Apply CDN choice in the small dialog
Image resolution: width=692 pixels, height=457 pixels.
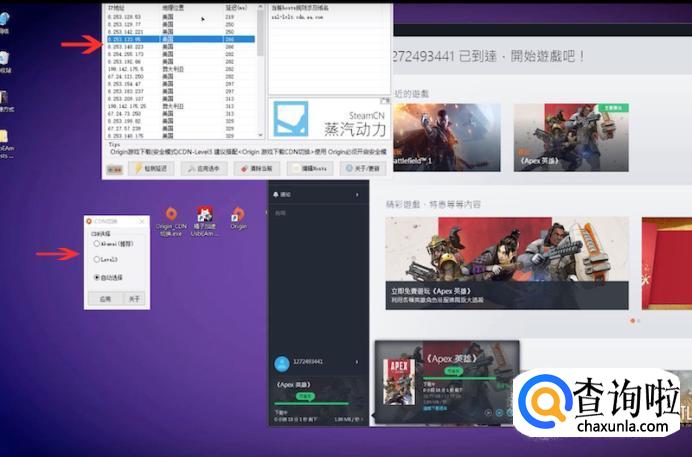pyautogui.click(x=105, y=299)
